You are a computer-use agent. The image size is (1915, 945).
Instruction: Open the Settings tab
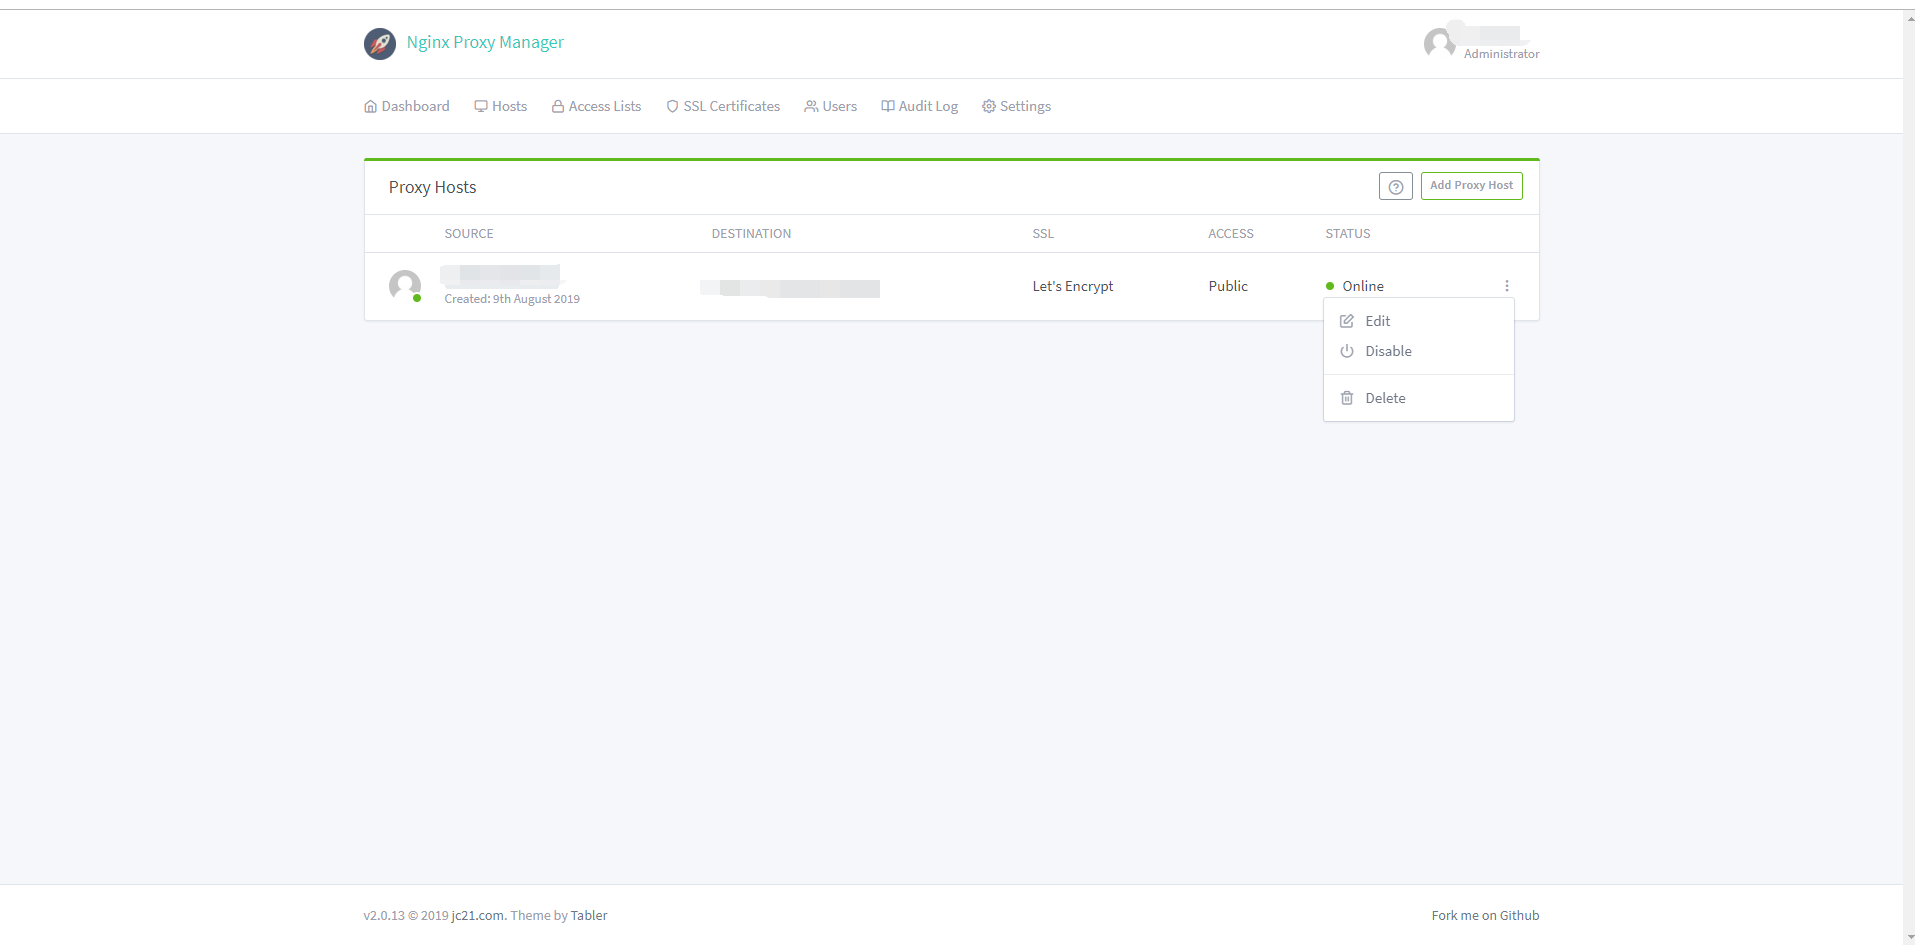pyautogui.click(x=1017, y=106)
